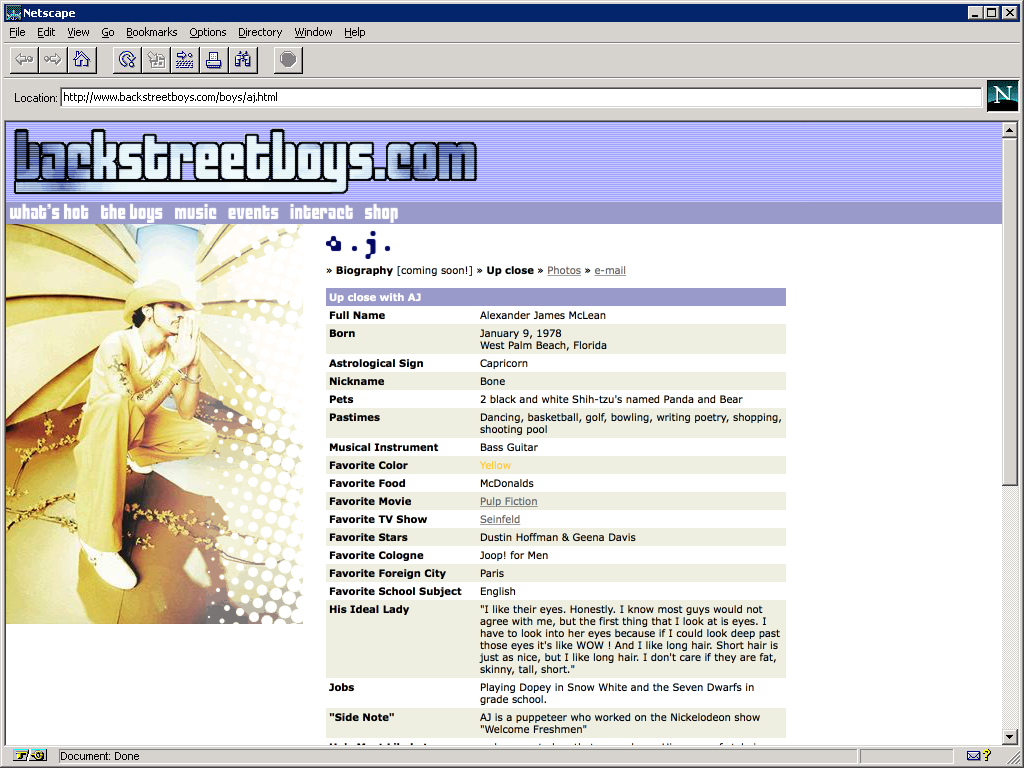This screenshot has height=768, width=1024.
Task: Open the e-mail link
Action: click(610, 270)
